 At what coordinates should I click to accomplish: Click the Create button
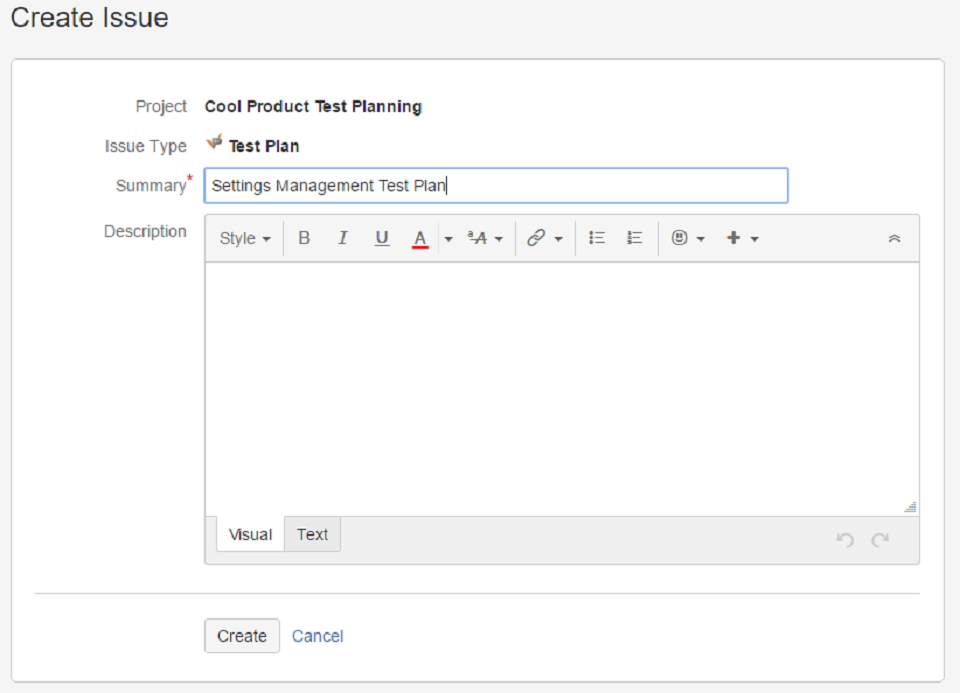242,636
